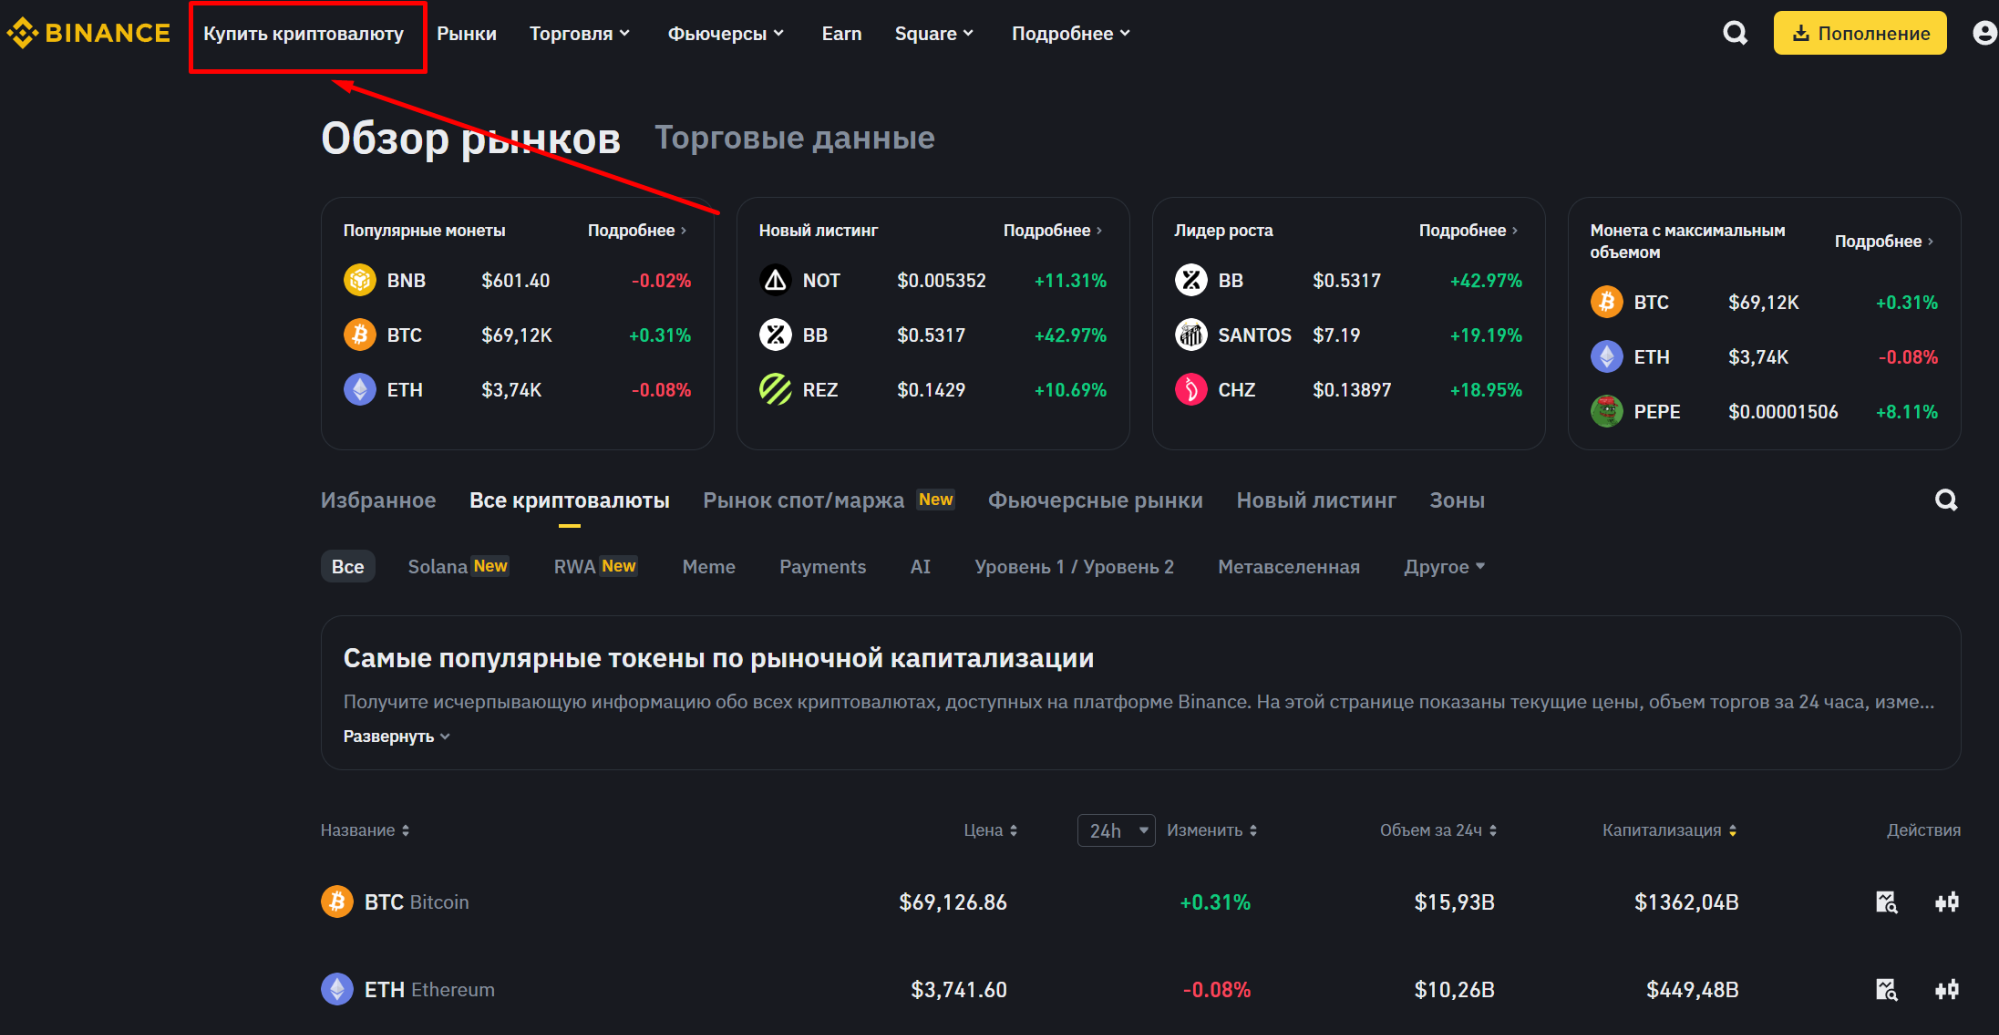This screenshot has width=1999, height=1035.
Task: Open the user profile account icon
Action: [1984, 33]
